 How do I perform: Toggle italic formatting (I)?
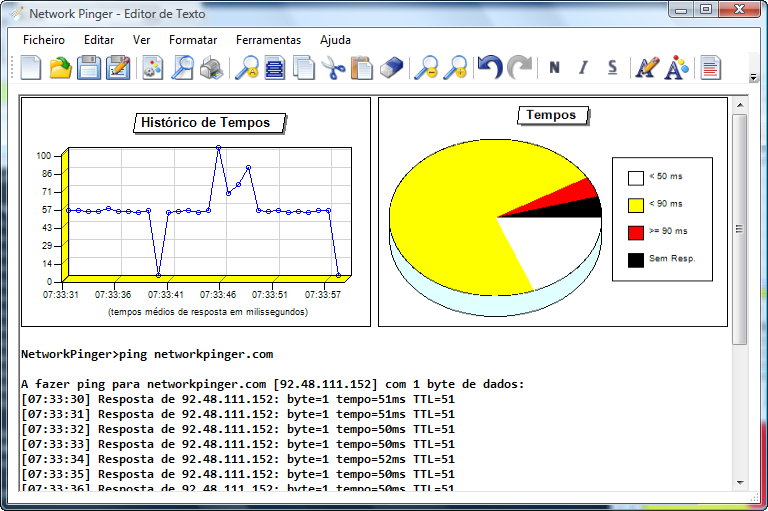click(583, 68)
